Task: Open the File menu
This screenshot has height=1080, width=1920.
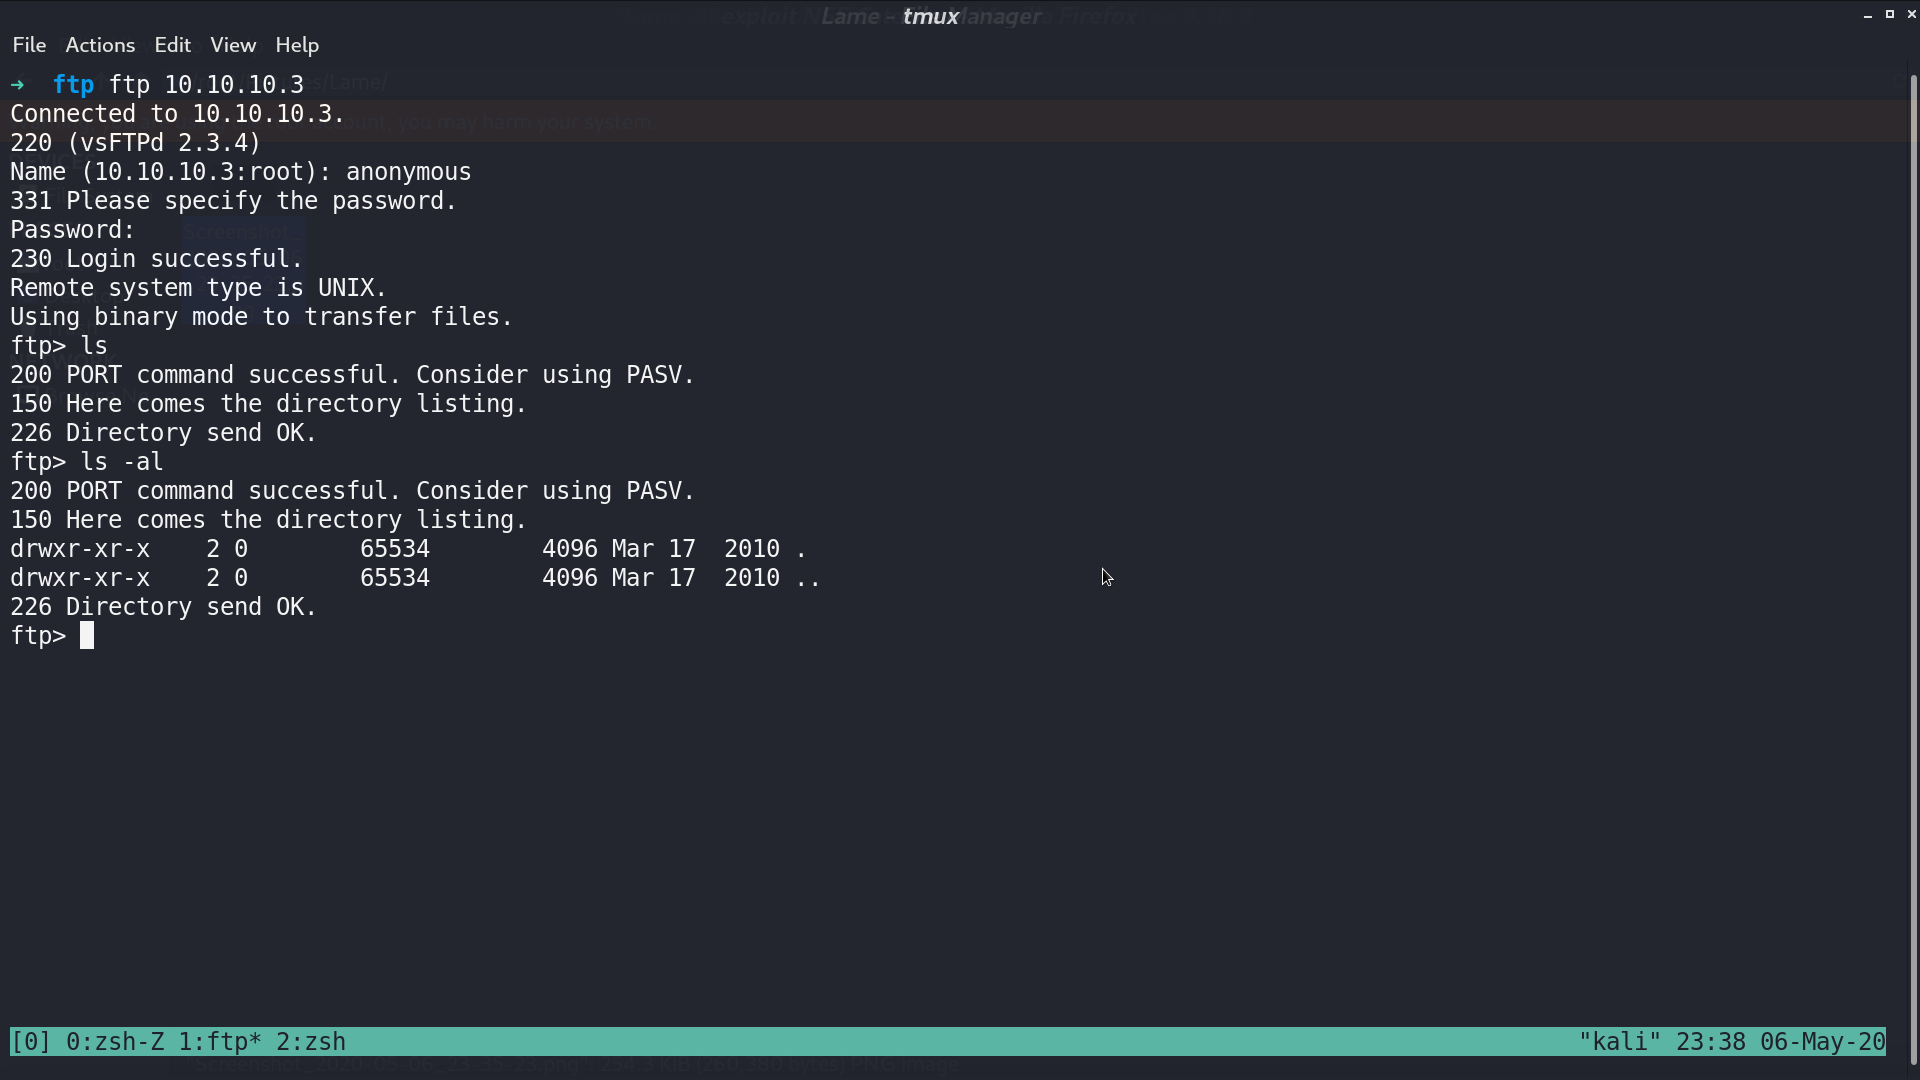Action: click(x=29, y=45)
